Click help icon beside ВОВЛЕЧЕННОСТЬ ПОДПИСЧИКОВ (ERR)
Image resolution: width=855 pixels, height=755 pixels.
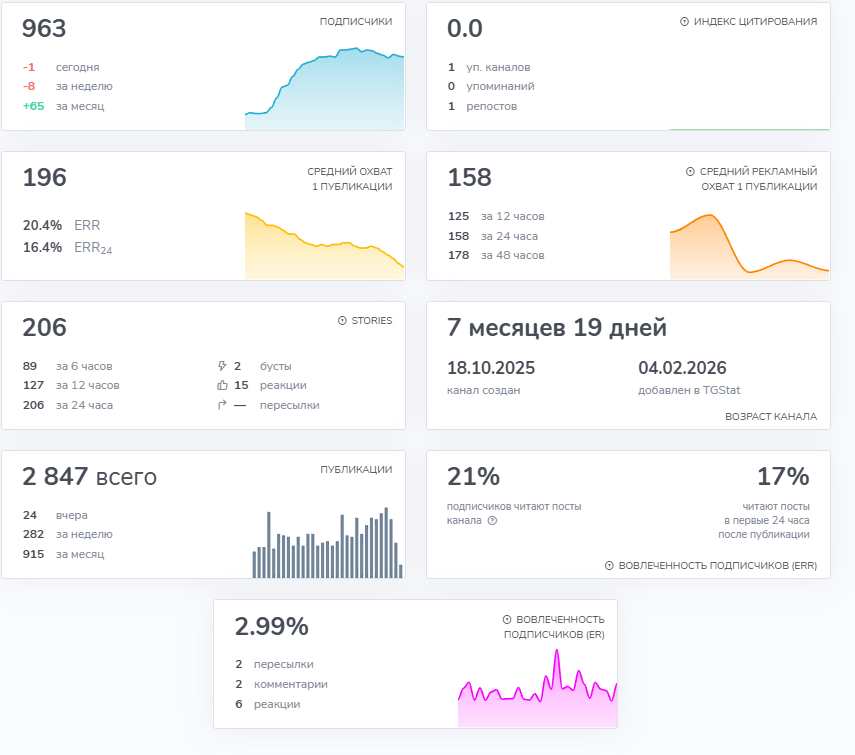(x=610, y=566)
